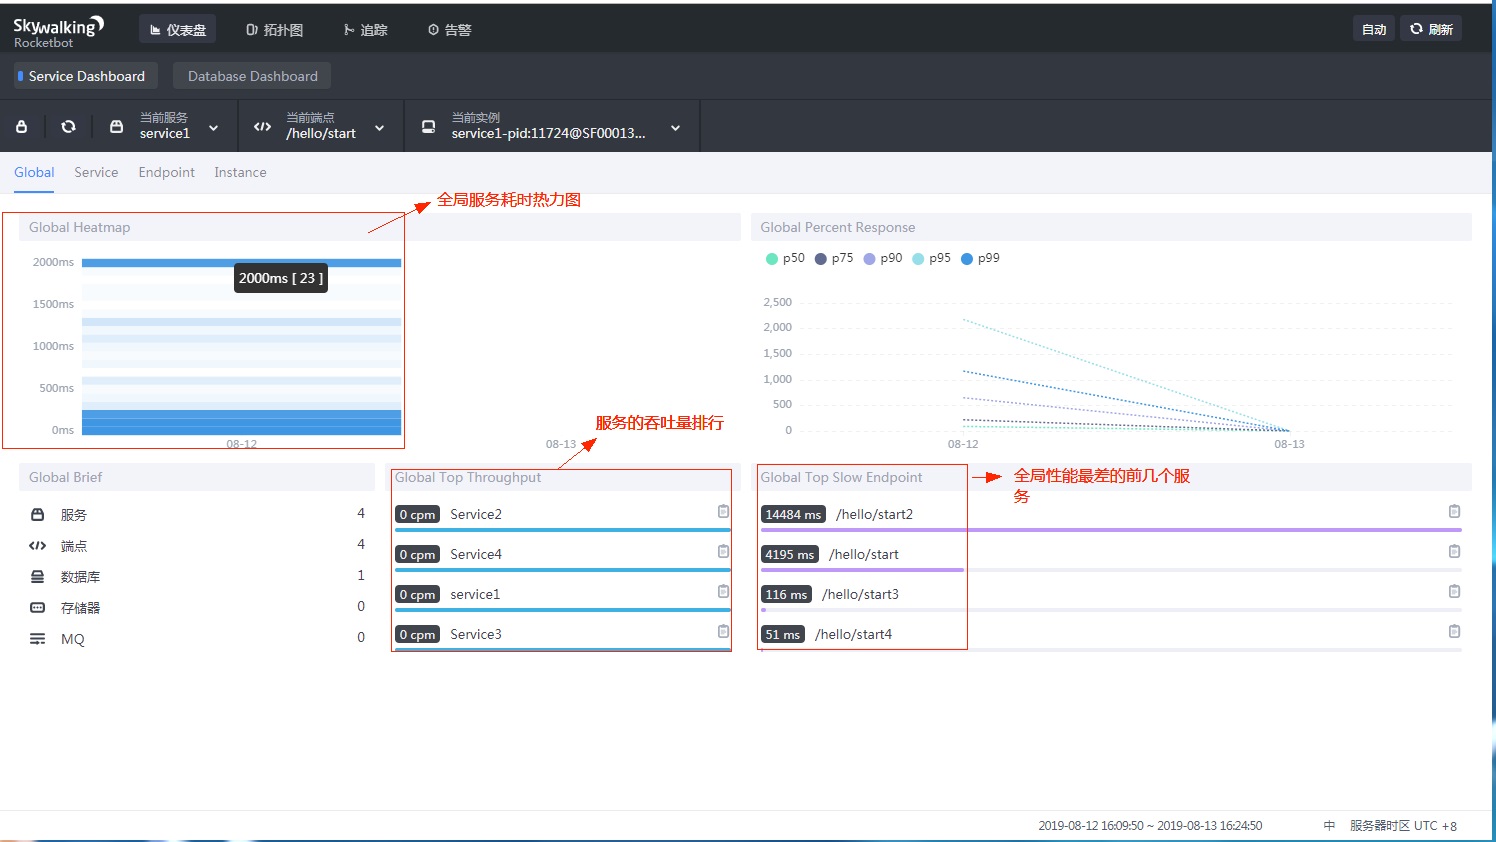Open the 仪表盘 dashboard menu

click(x=178, y=30)
